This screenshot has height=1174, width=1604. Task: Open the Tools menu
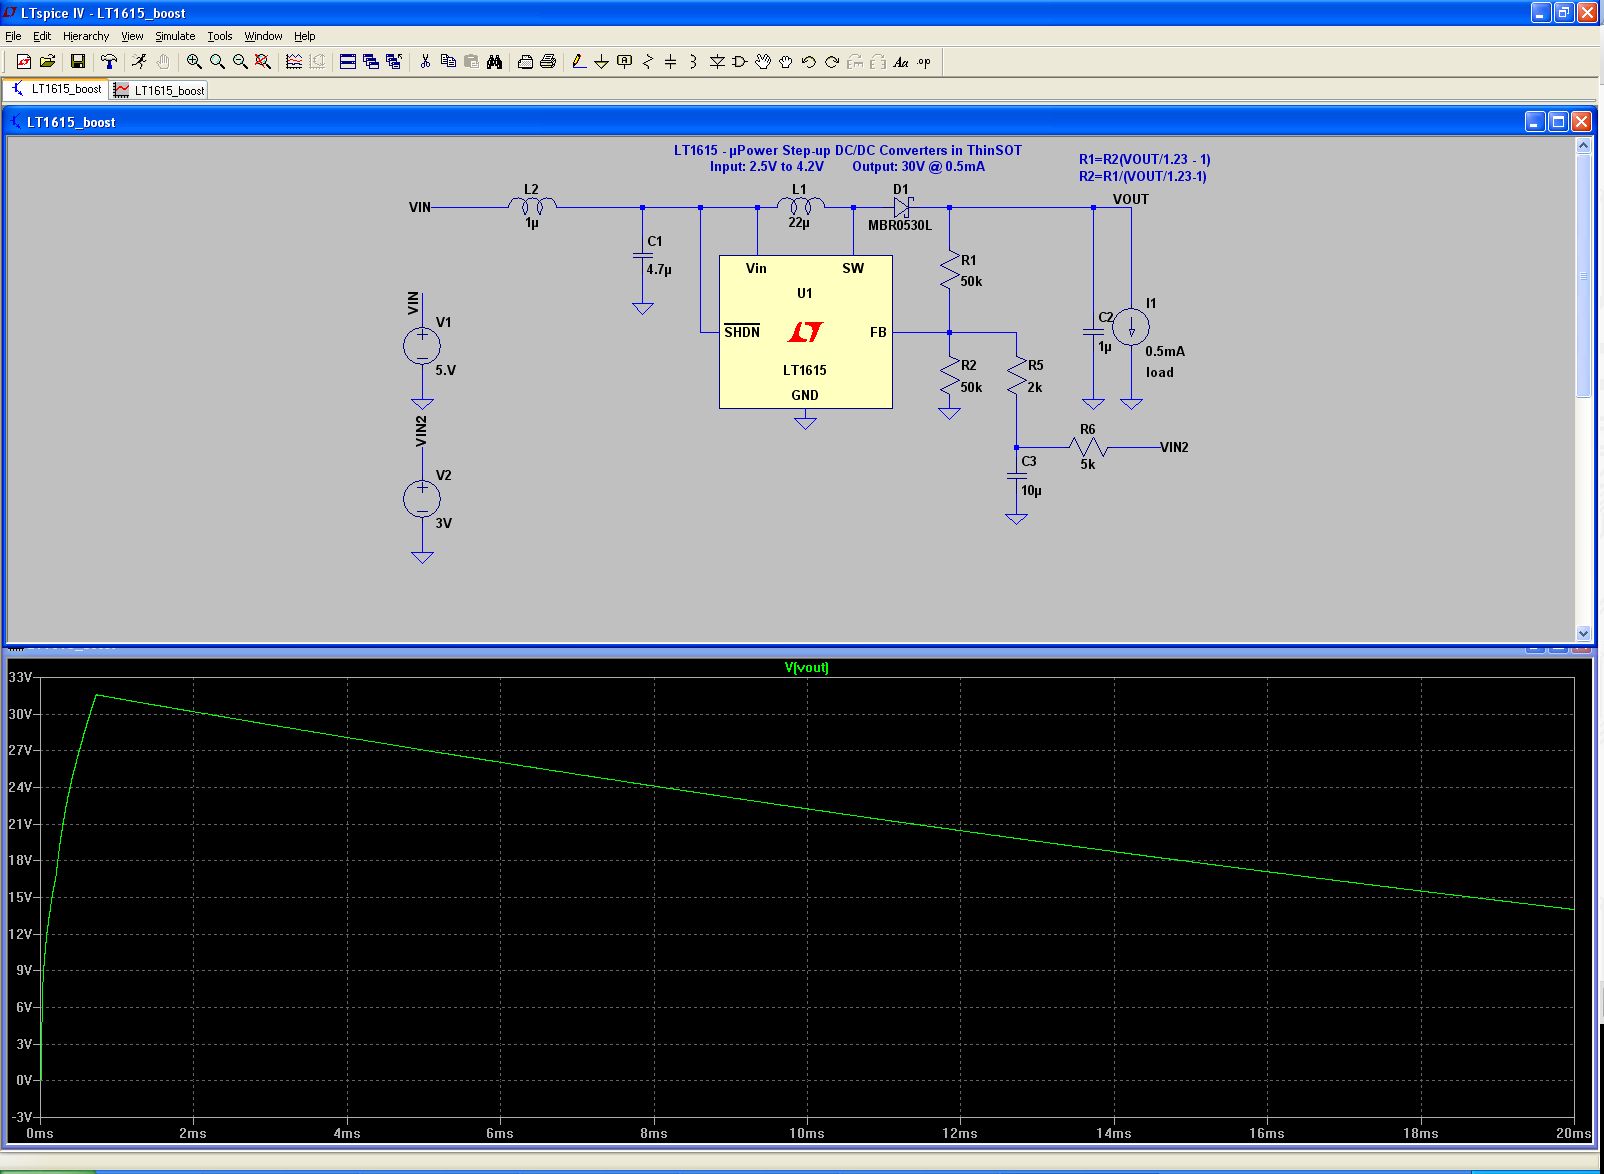[x=220, y=36]
